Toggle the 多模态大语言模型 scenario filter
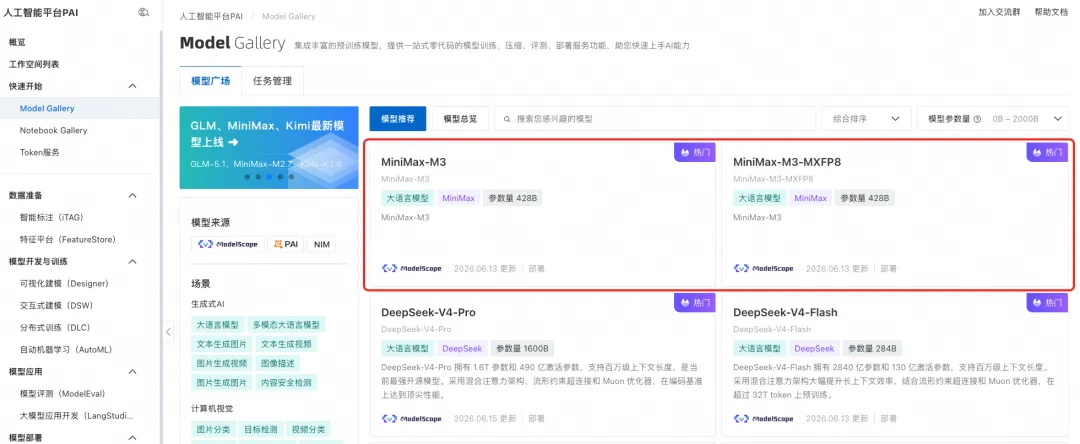The image size is (1080, 444). click(285, 325)
